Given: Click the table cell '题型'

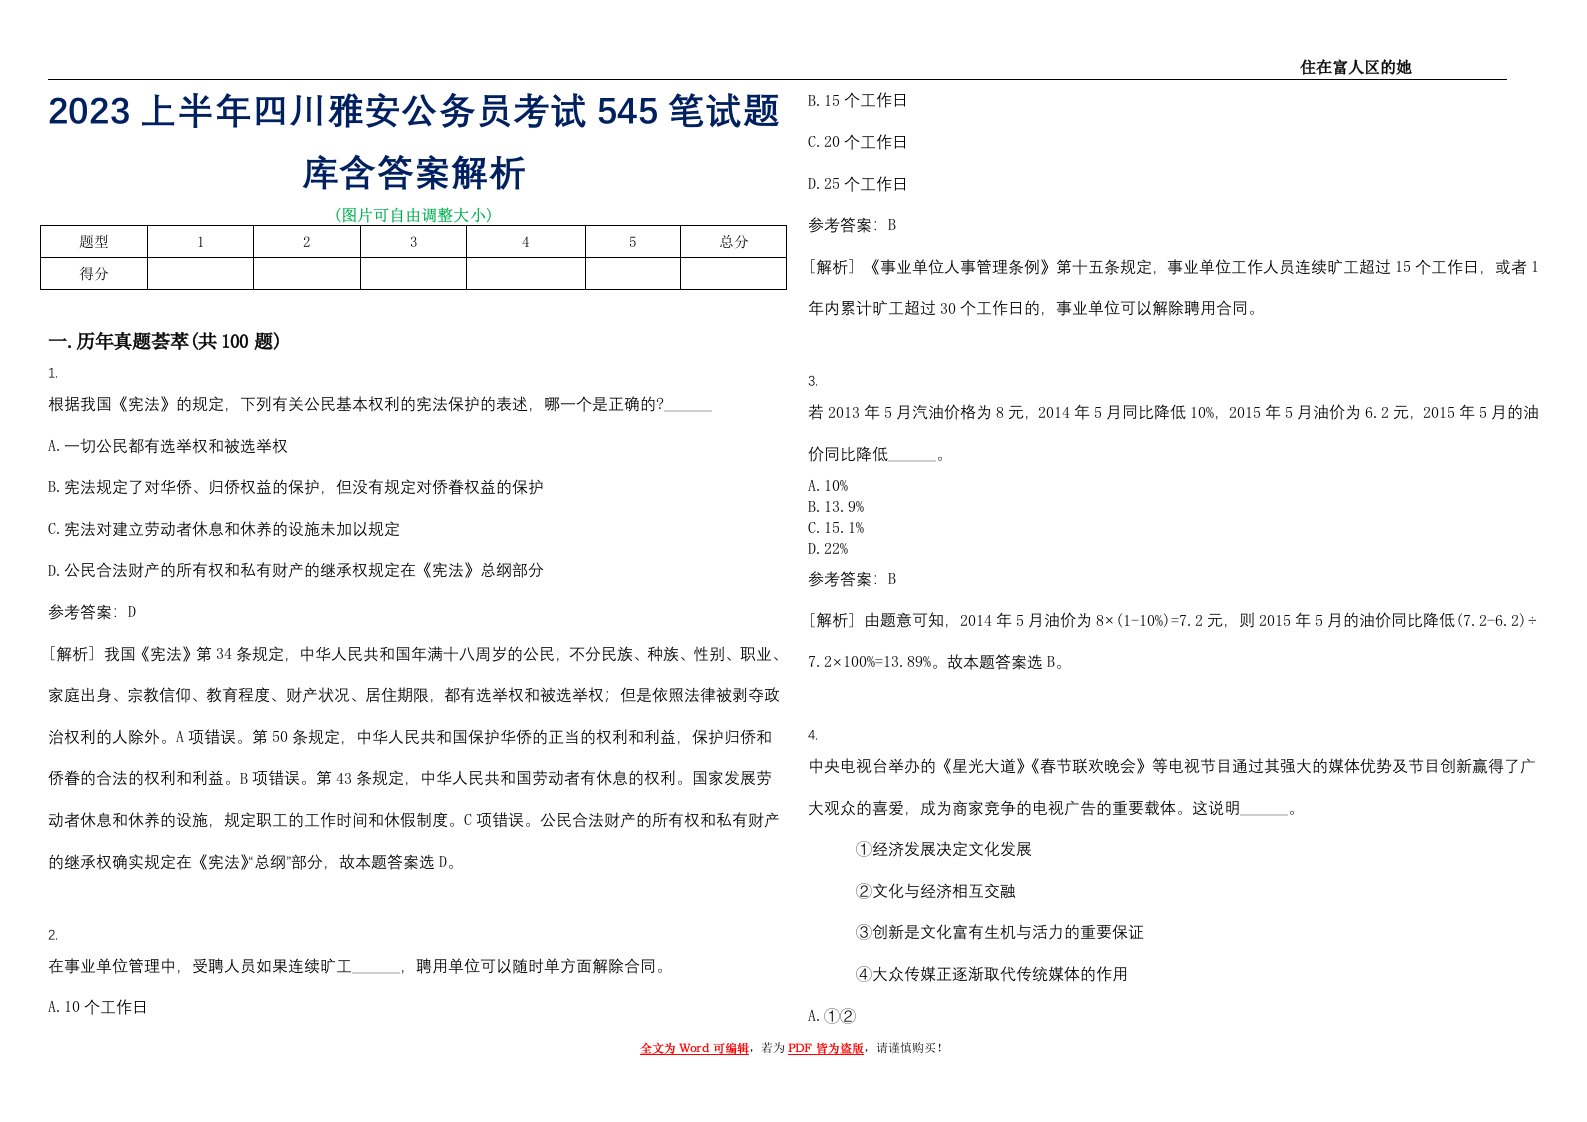Looking at the screenshot, I should coord(94,242).
